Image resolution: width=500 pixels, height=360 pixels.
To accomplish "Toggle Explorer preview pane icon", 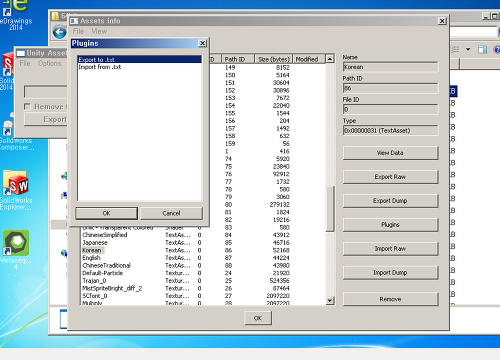I will (482, 49).
